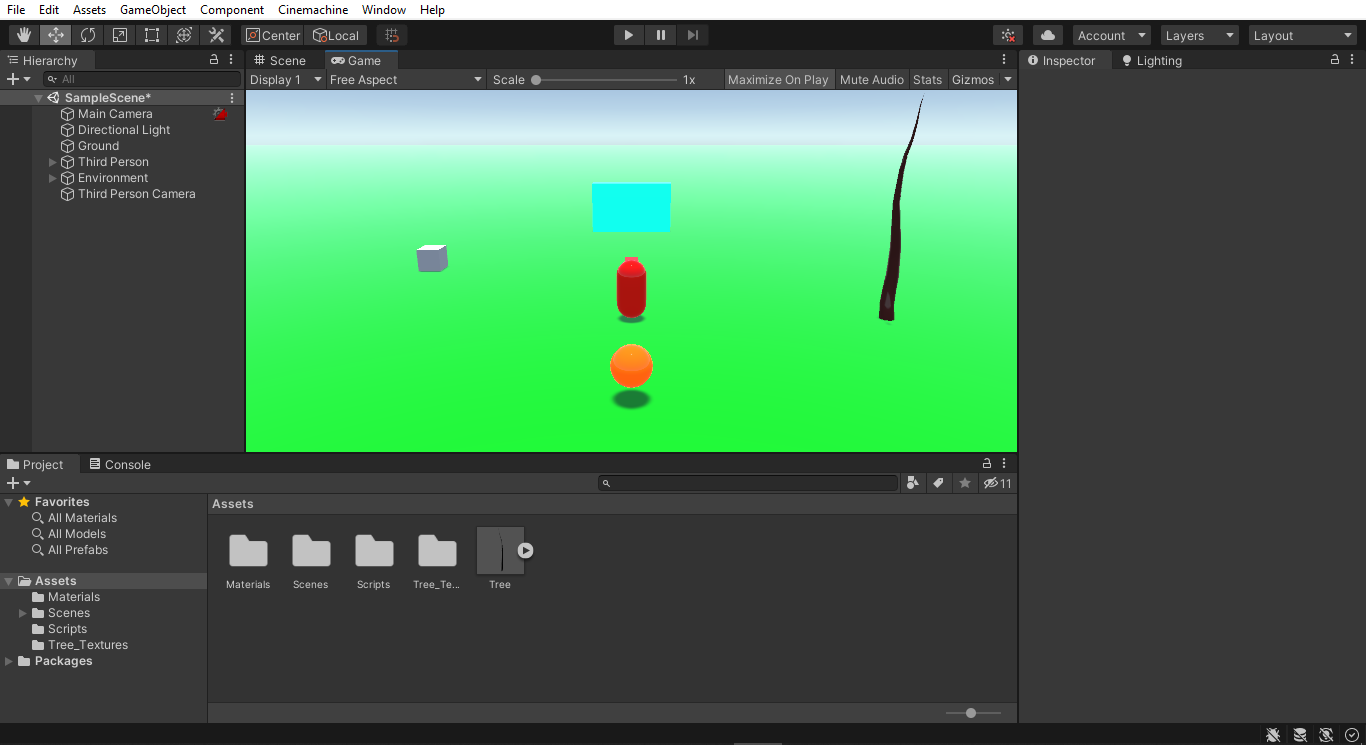1366x745 pixels.
Task: Open the cloud services icon
Action: click(1048, 35)
